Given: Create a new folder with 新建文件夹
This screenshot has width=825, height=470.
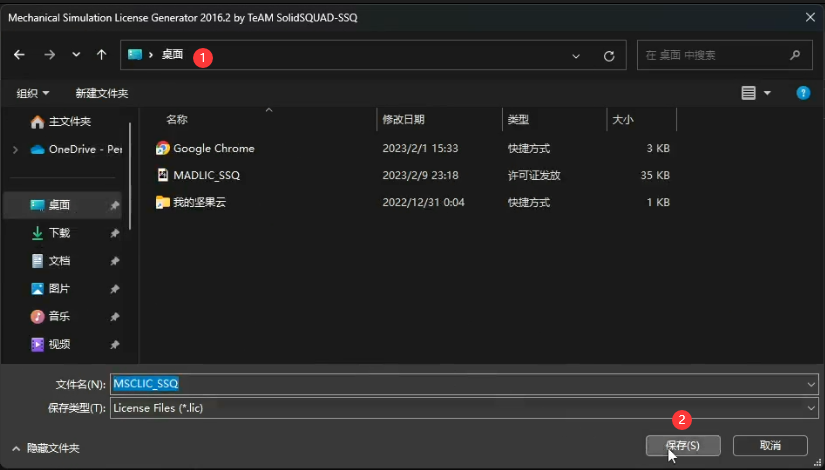Looking at the screenshot, I should [x=102, y=93].
